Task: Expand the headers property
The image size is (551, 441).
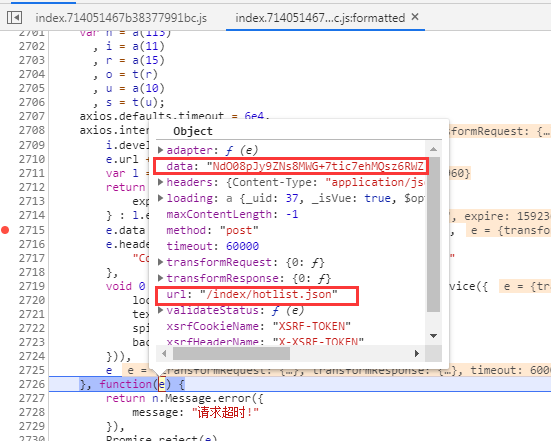Action: click(x=160, y=182)
